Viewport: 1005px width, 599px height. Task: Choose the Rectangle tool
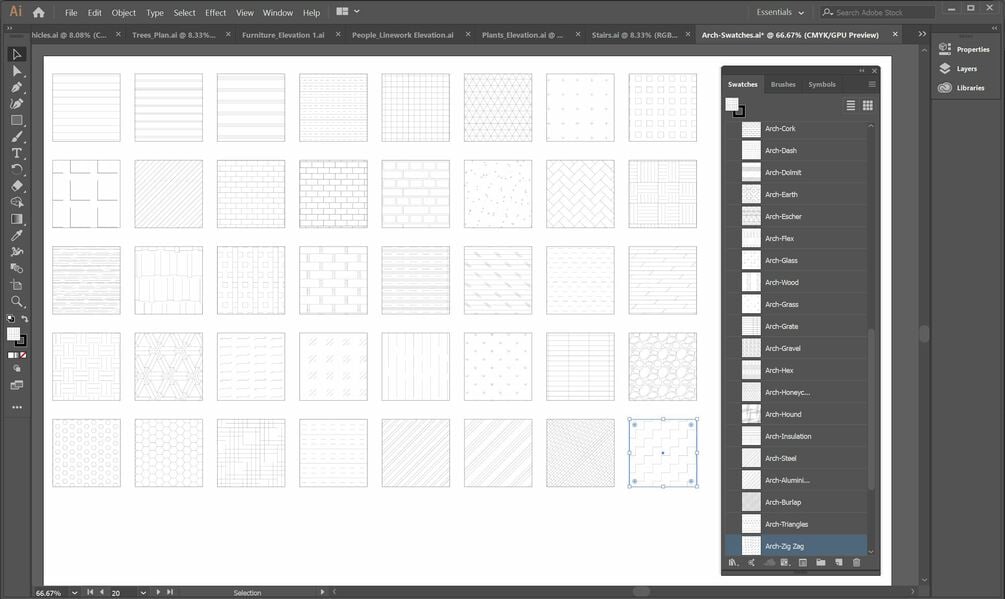click(17, 120)
